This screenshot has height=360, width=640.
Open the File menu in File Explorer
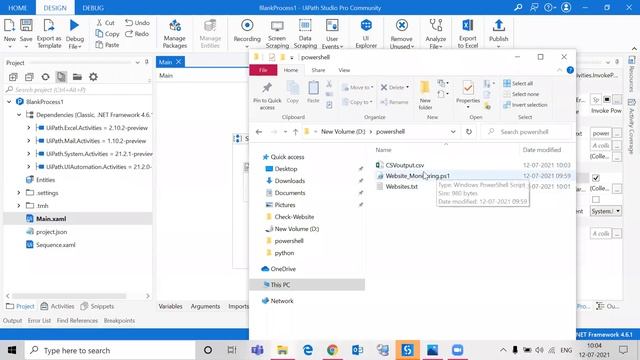pyautogui.click(x=263, y=70)
